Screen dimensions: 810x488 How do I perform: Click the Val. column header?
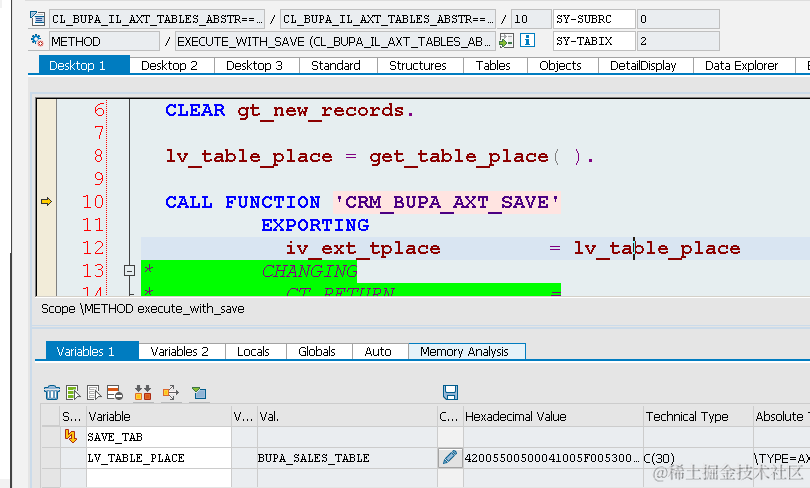click(x=347, y=416)
